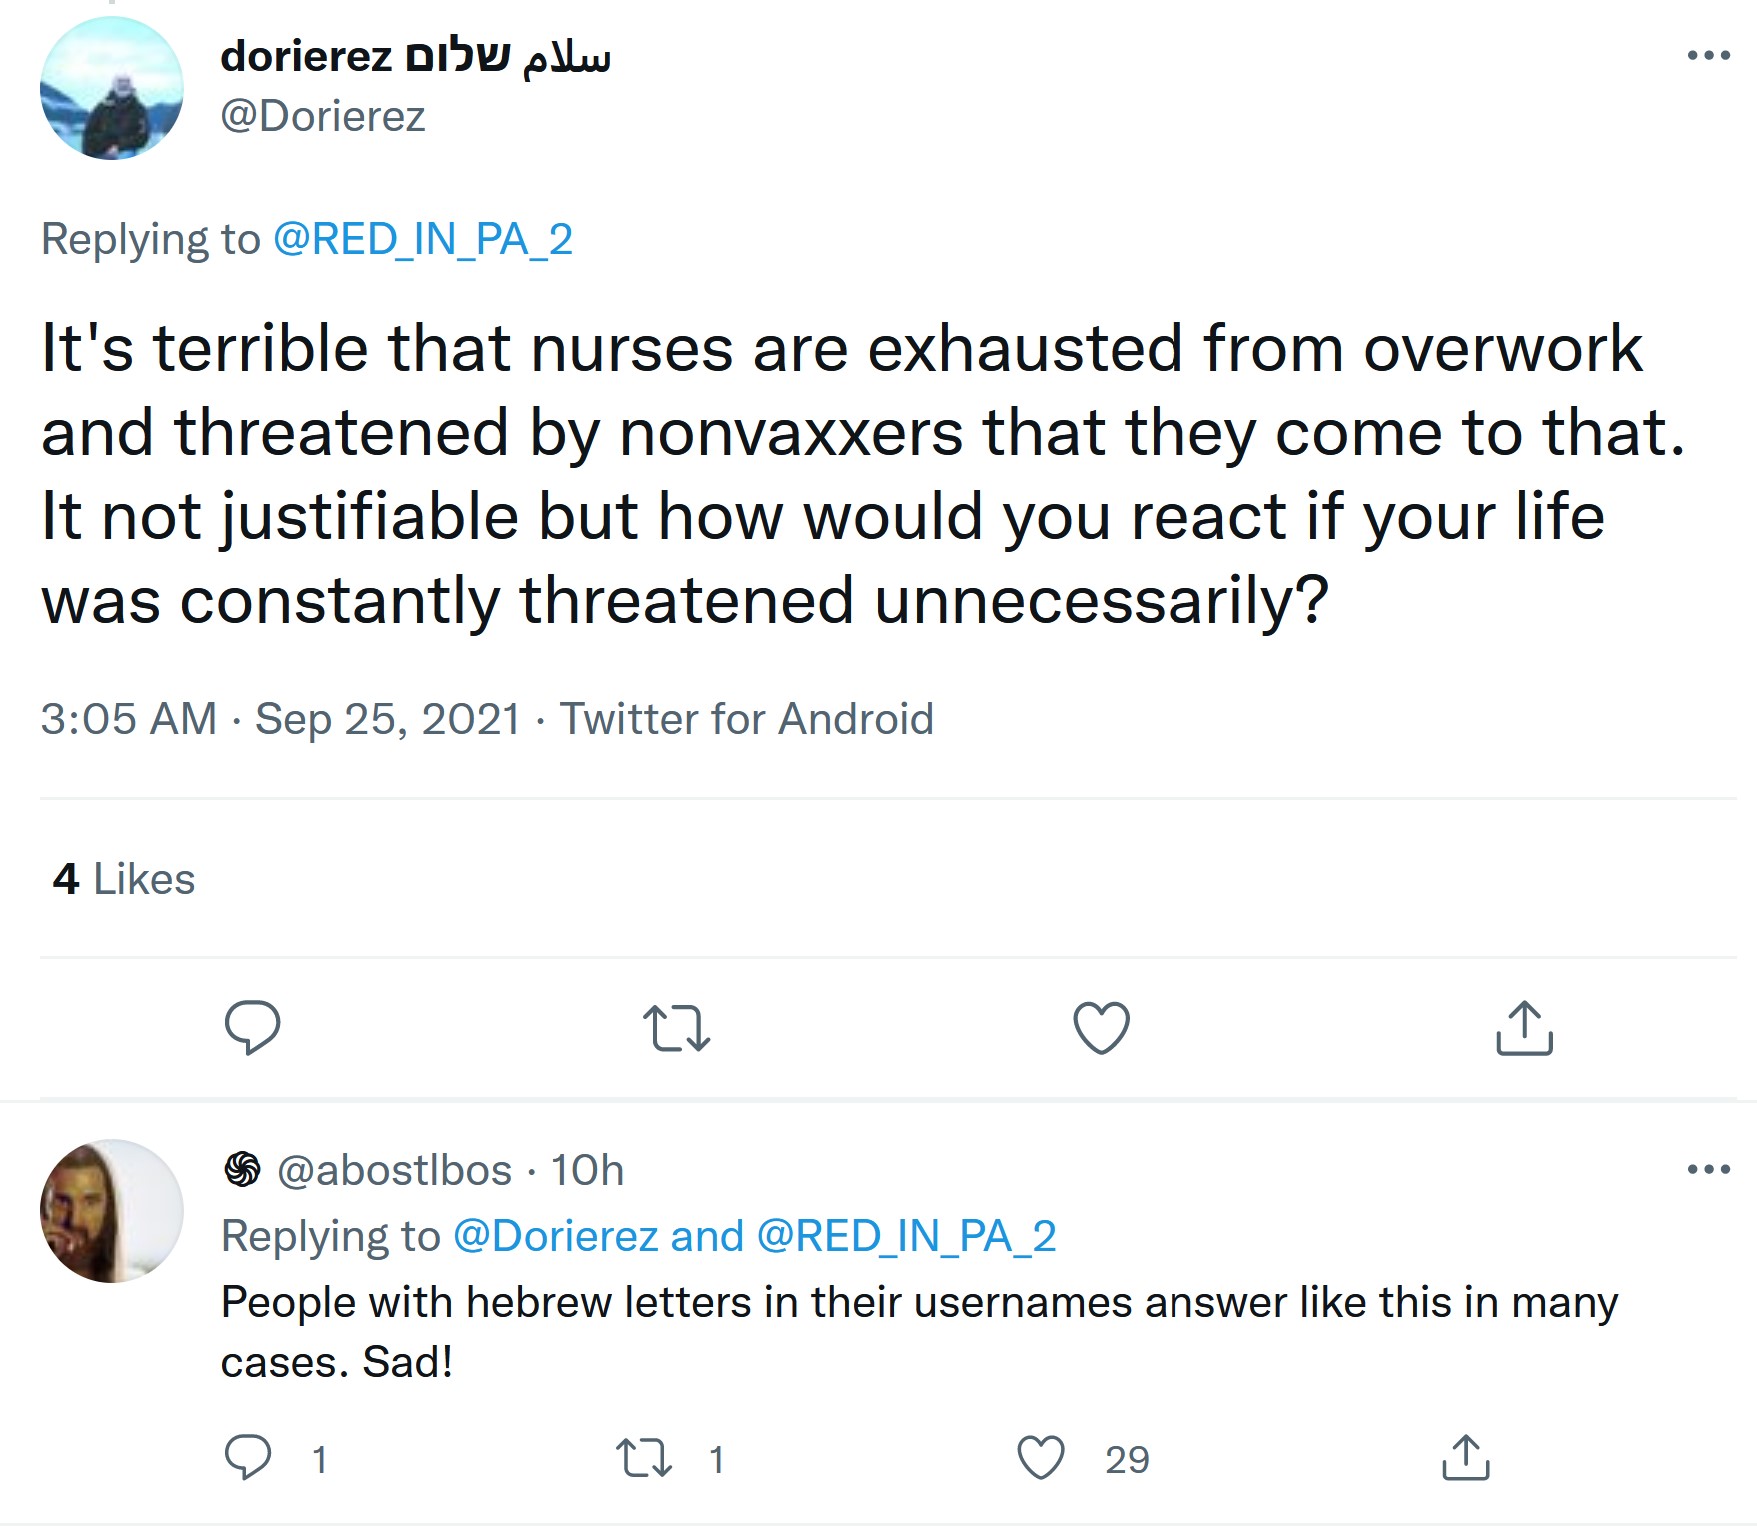View the 4 Likes list
1757x1540 pixels.
pos(124,879)
